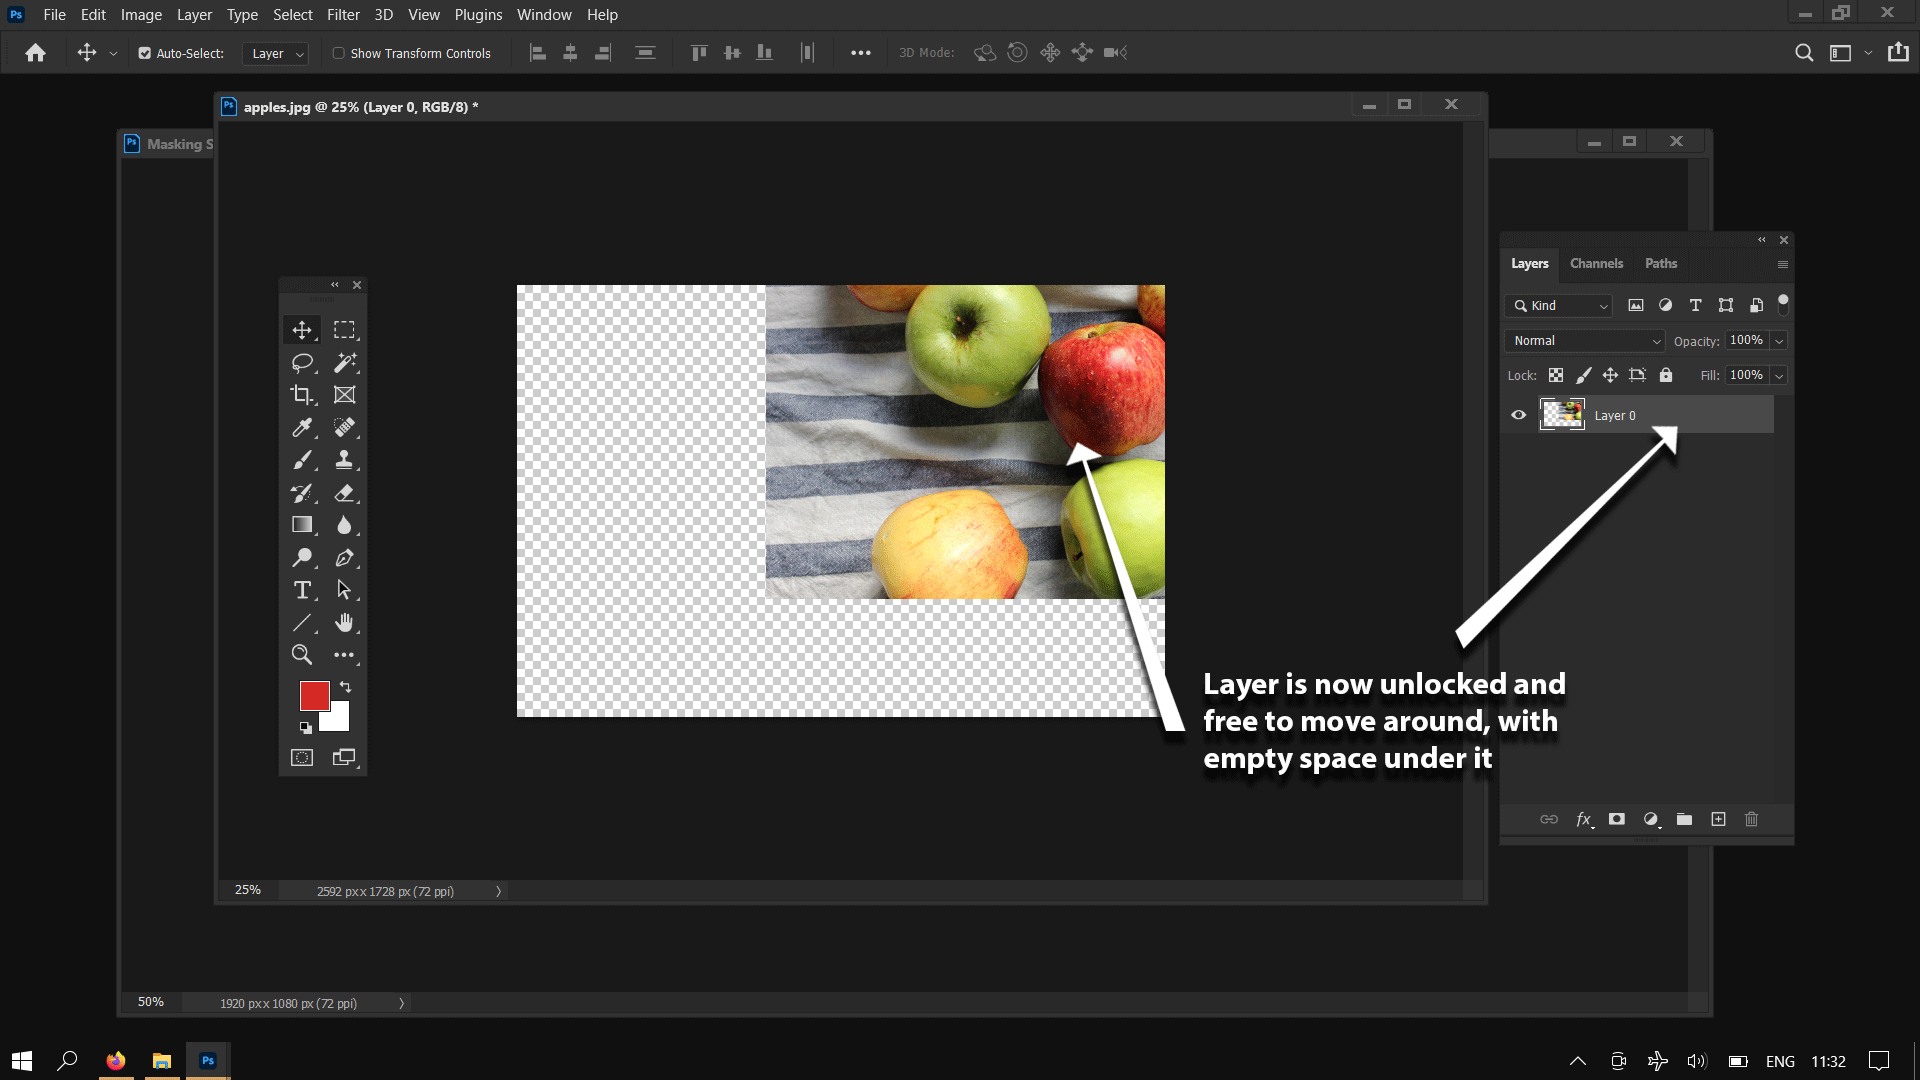Screen dimensions: 1920x1080
Task: Switch to the Channels tab
Action: [x=1596, y=264]
